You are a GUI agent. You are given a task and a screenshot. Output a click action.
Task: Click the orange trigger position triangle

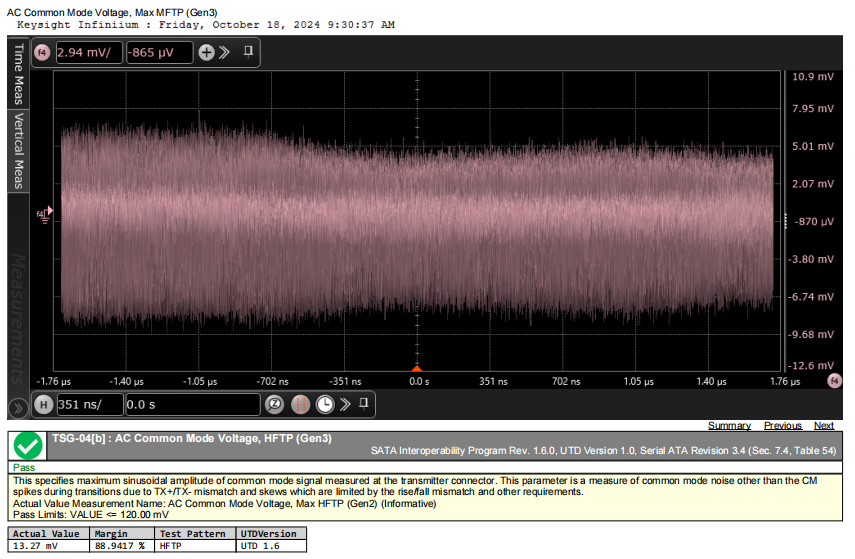[x=417, y=369]
